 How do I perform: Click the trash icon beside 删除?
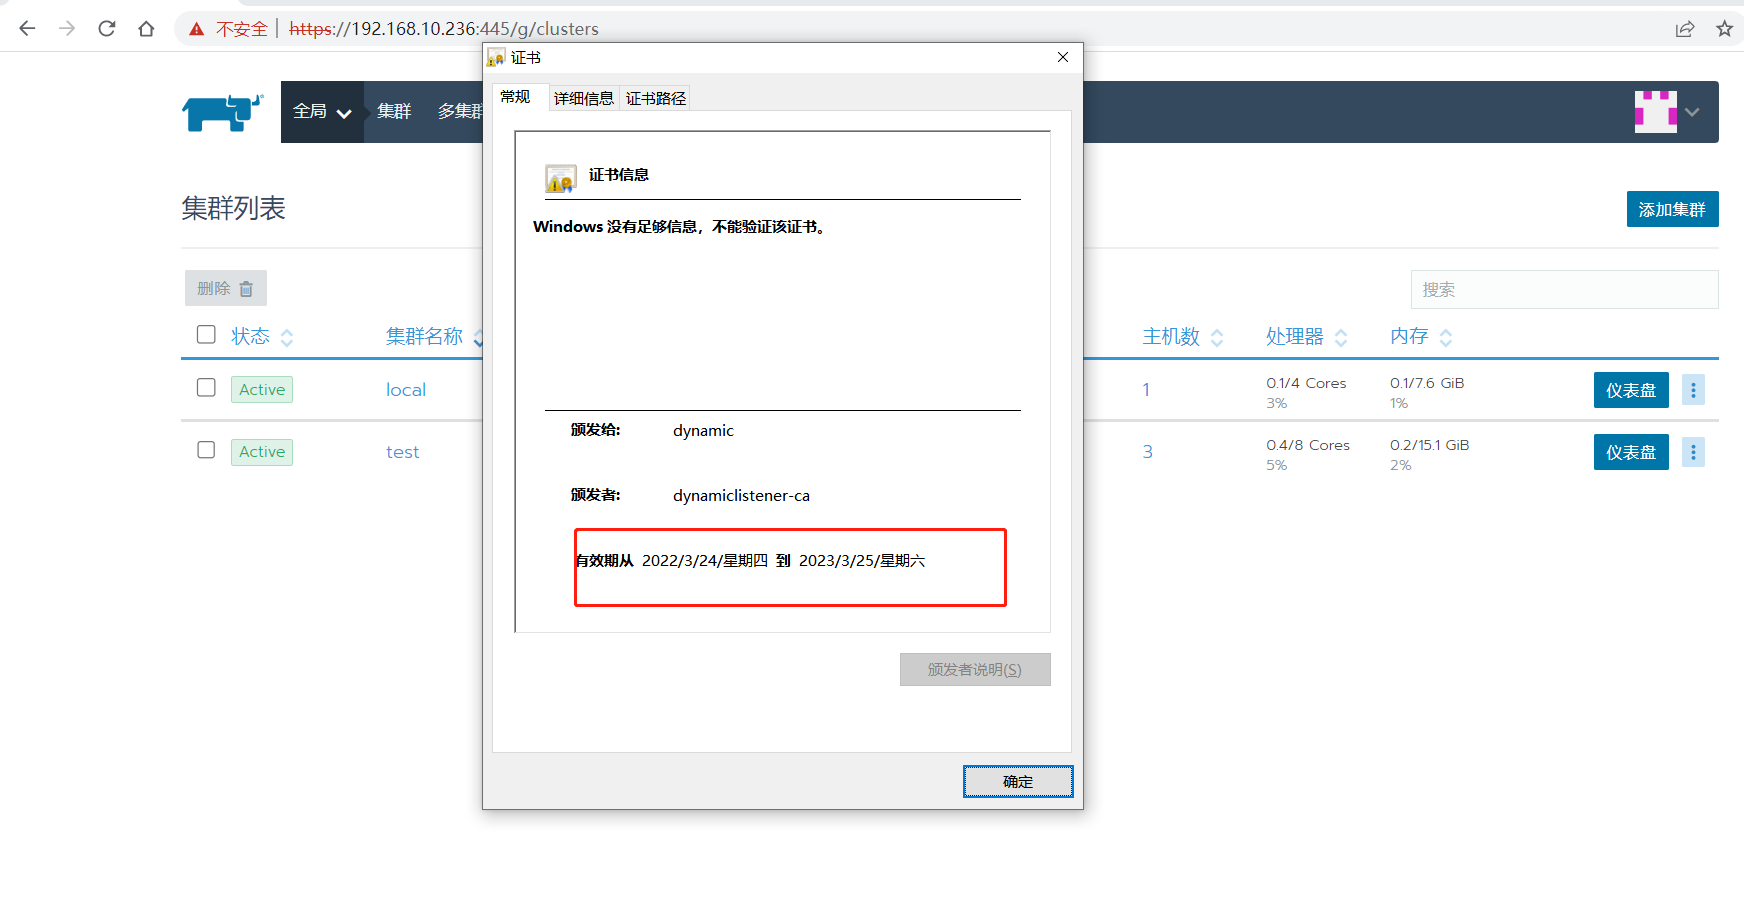tap(244, 288)
